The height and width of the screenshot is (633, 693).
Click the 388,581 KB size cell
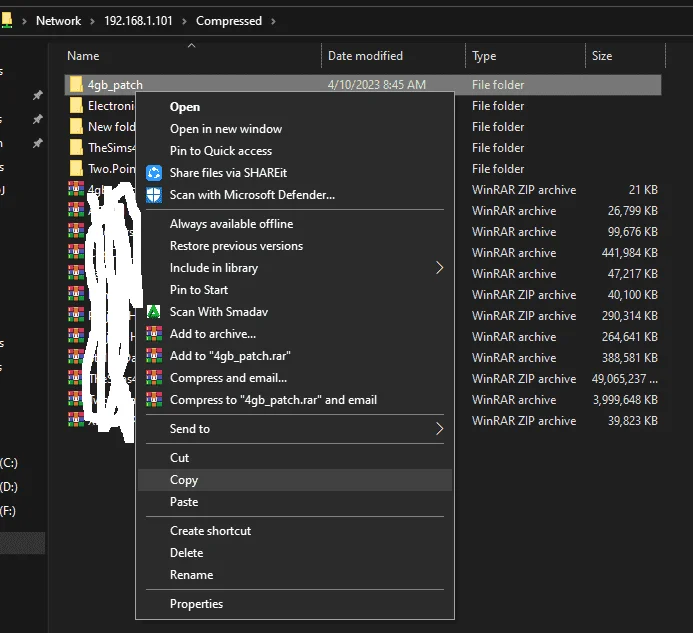(630, 358)
